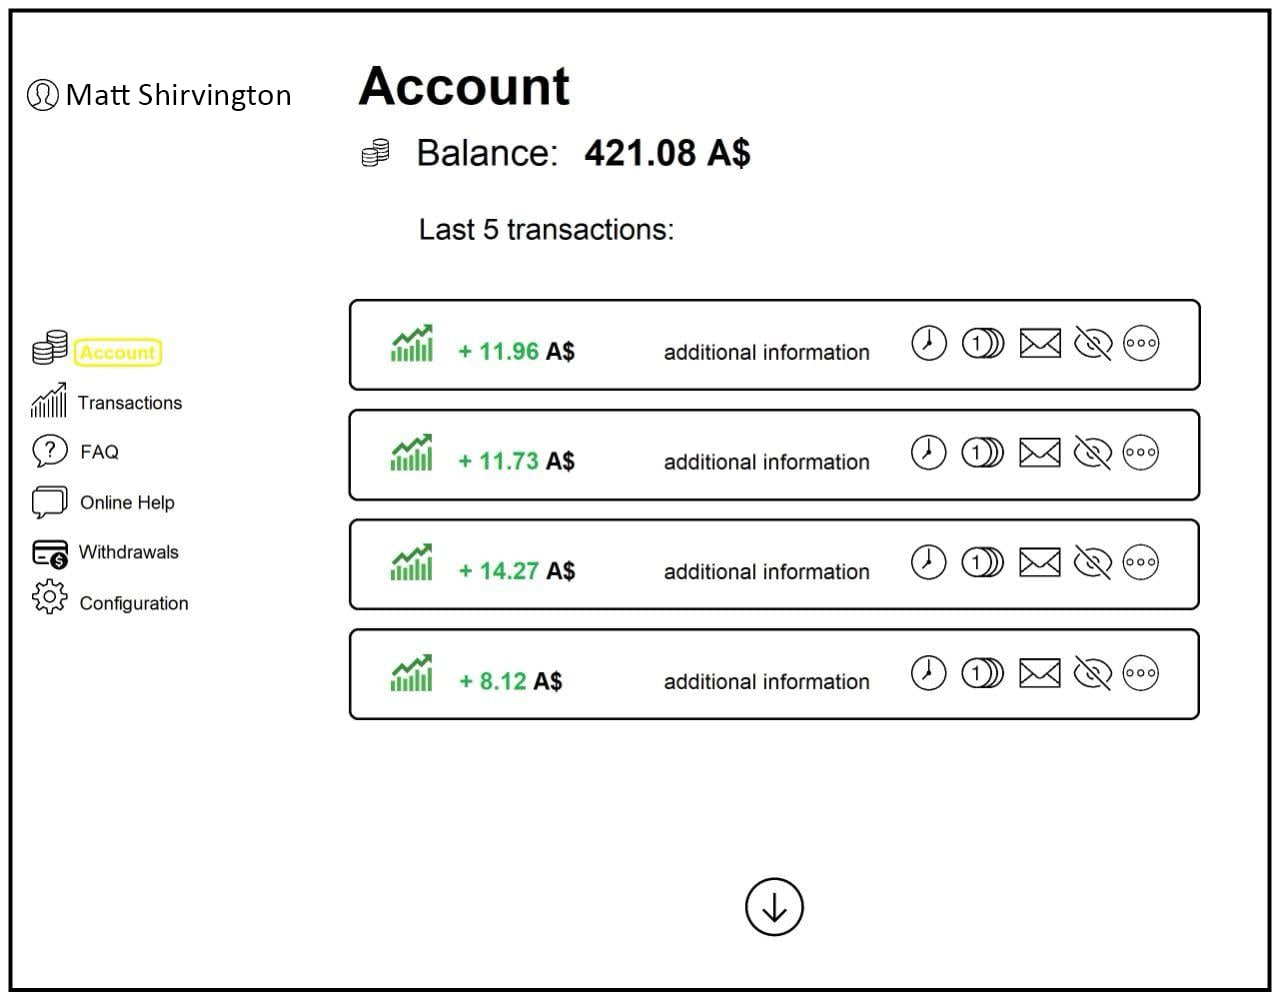Toggle visibility of the +14.27 A$ transaction
Viewport: 1280px width, 1000px height.
click(1092, 563)
